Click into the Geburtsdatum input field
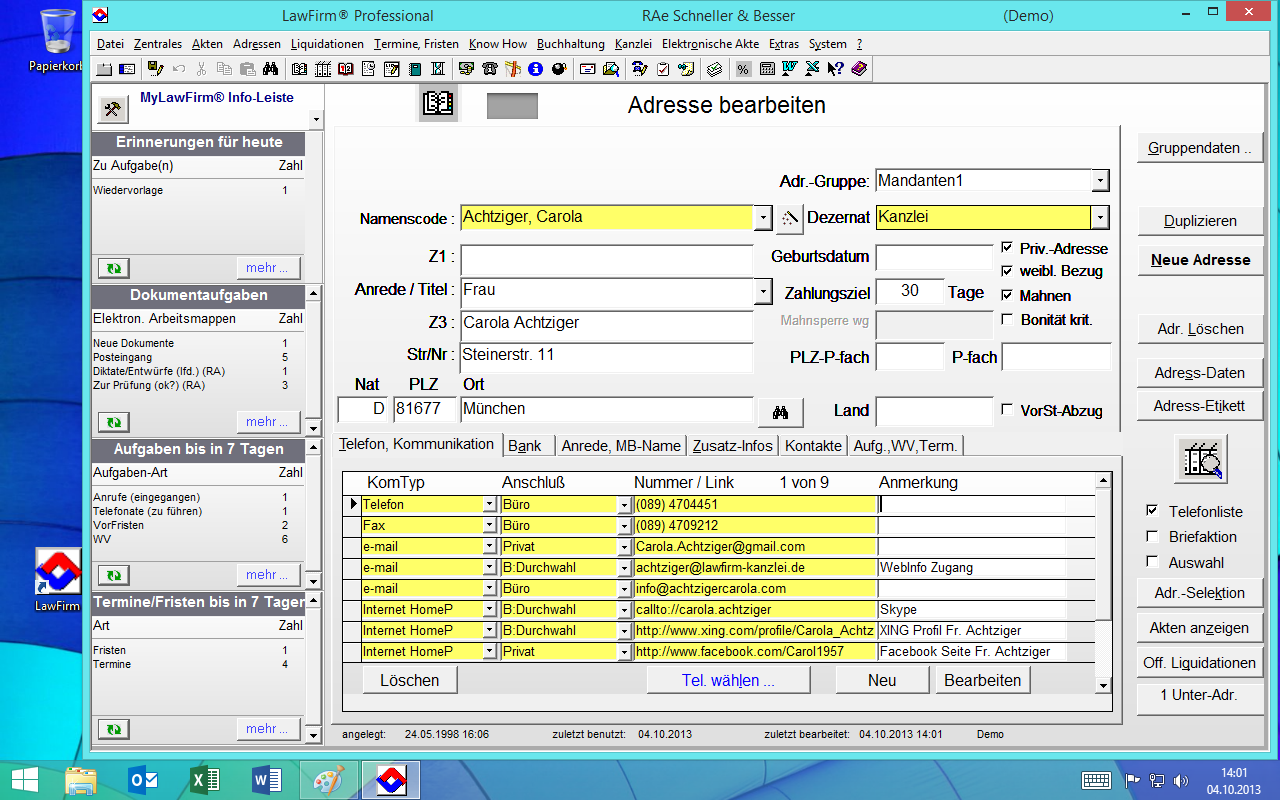The height and width of the screenshot is (800, 1280). [933, 257]
